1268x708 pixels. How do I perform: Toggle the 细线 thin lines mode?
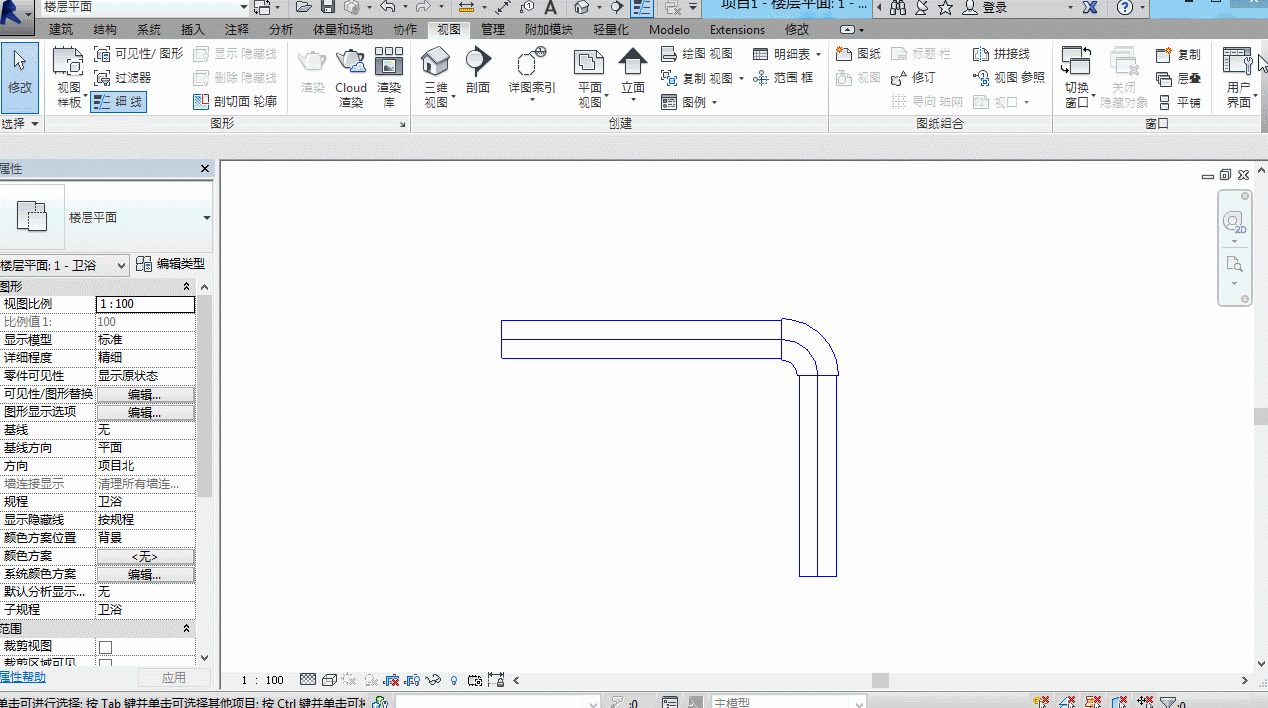coord(118,101)
